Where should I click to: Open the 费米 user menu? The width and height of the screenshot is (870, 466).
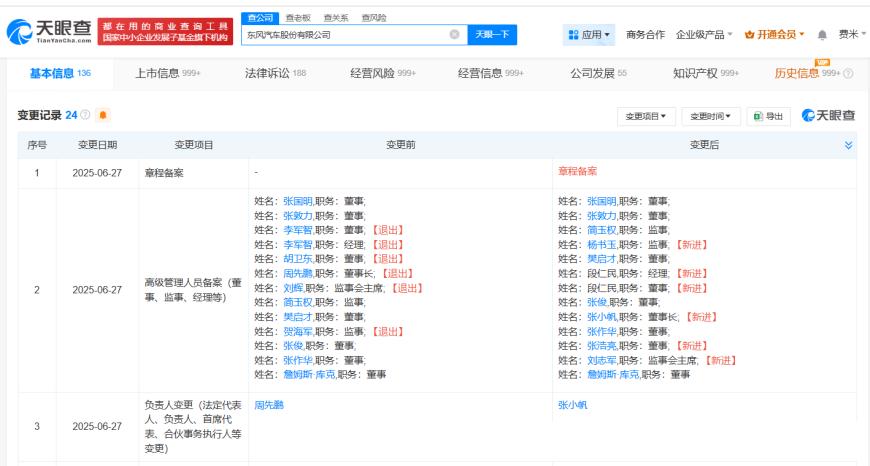852,34
